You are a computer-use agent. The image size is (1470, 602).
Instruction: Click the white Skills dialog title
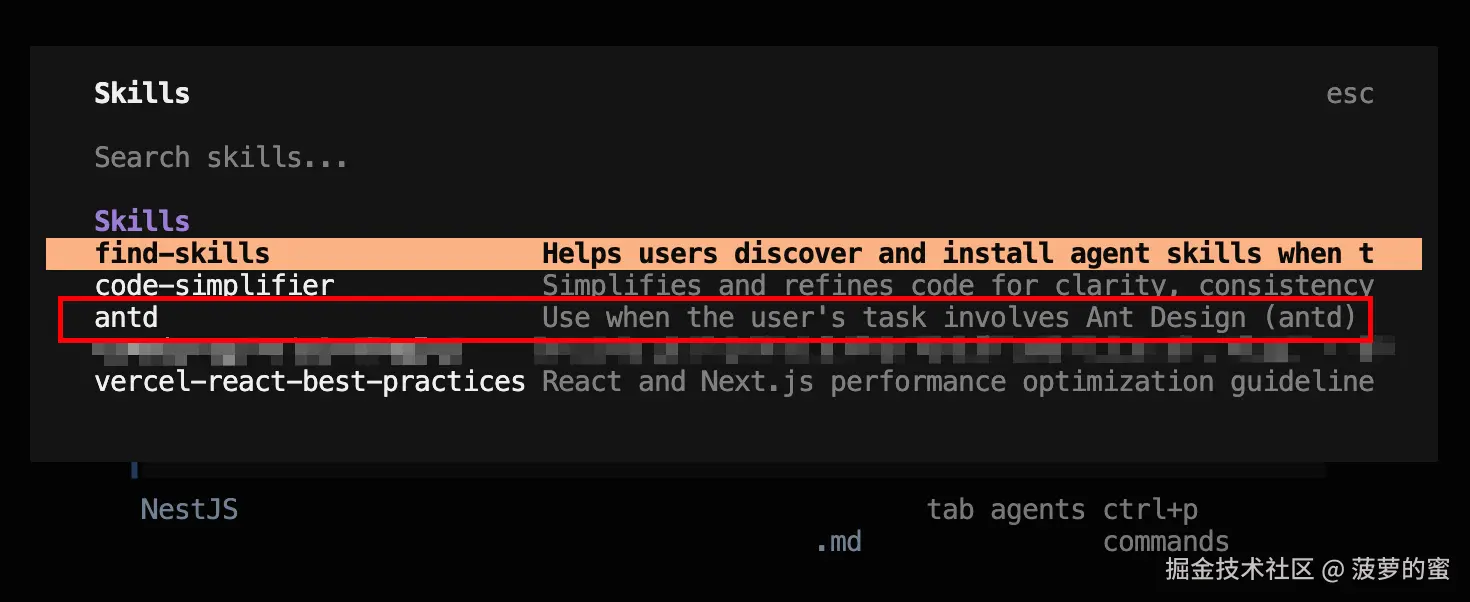tap(142, 94)
